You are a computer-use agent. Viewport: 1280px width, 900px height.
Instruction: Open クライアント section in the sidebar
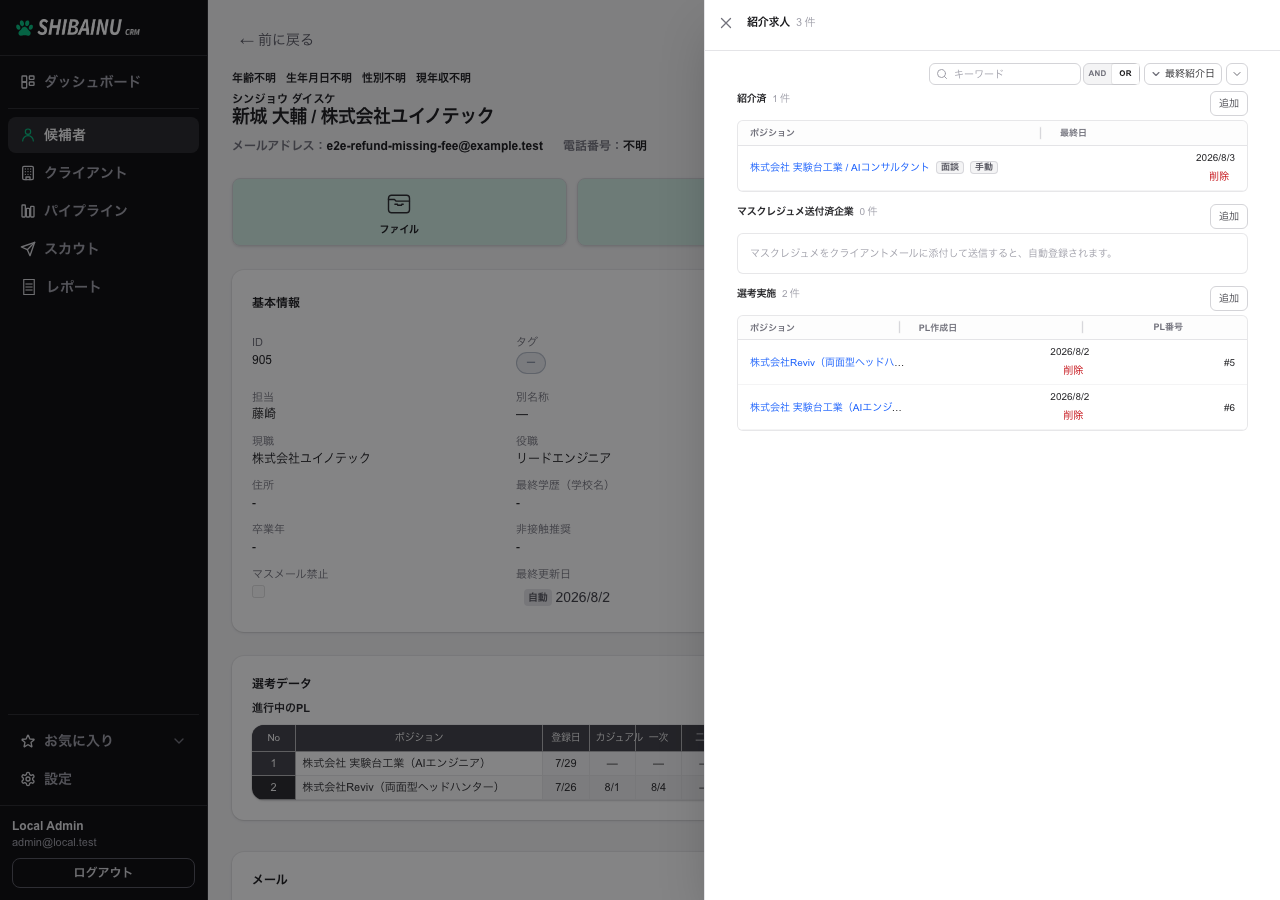pos(104,173)
